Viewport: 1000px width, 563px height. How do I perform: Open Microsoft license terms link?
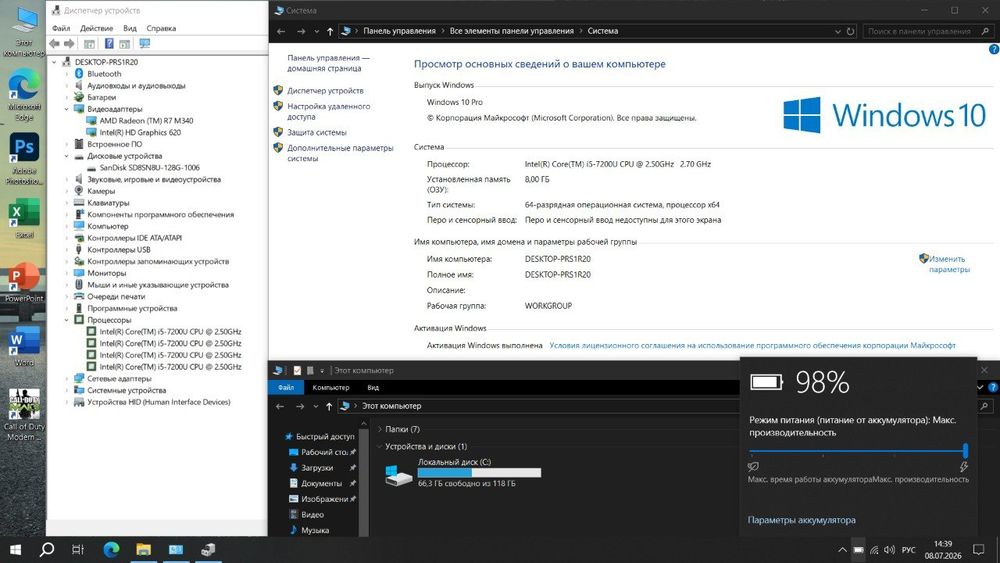[x=753, y=346]
